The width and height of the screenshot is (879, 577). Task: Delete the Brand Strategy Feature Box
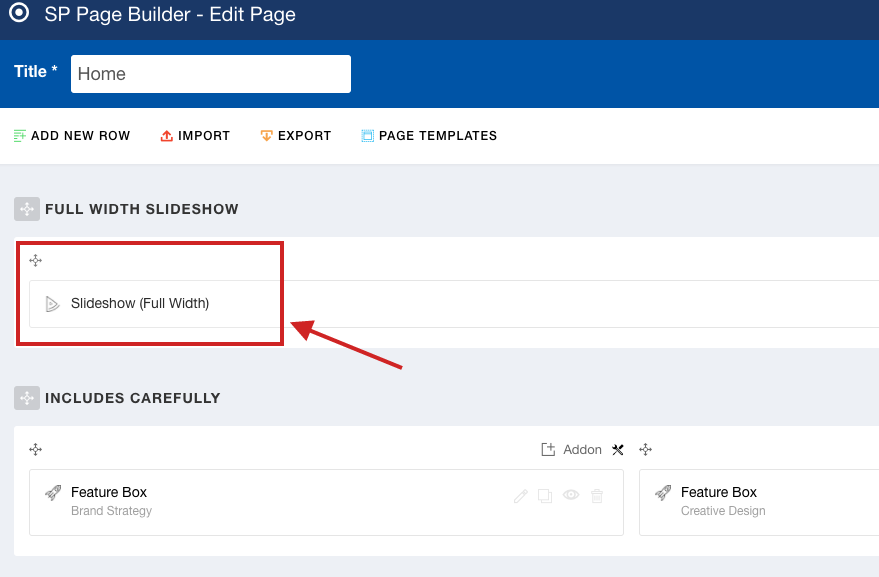(597, 496)
